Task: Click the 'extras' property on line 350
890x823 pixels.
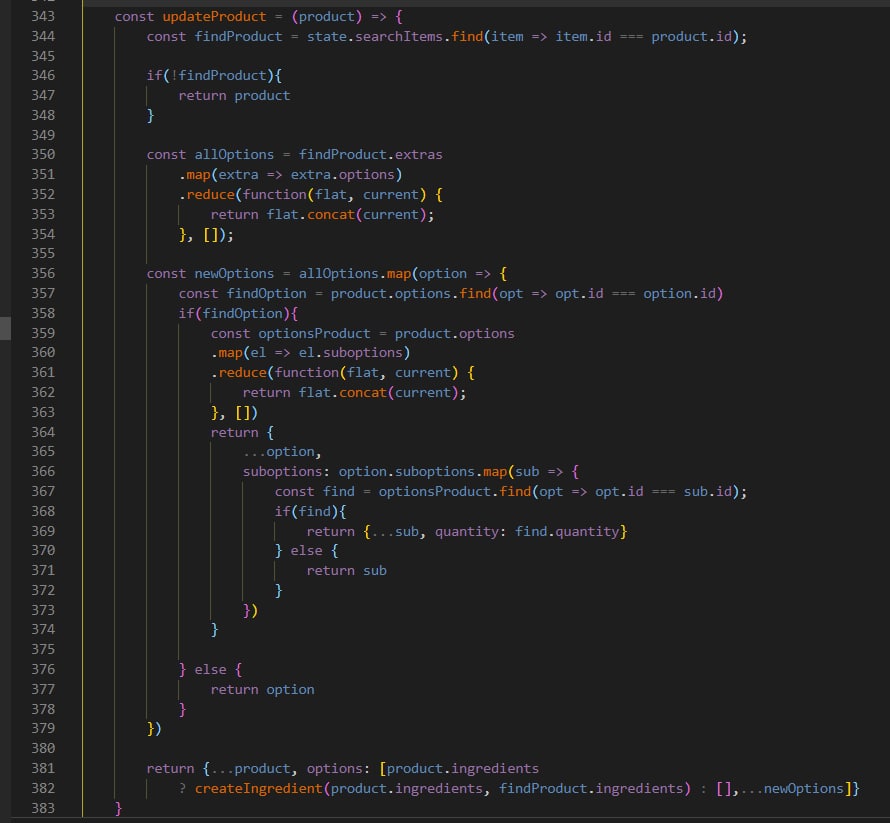Action: pos(418,154)
